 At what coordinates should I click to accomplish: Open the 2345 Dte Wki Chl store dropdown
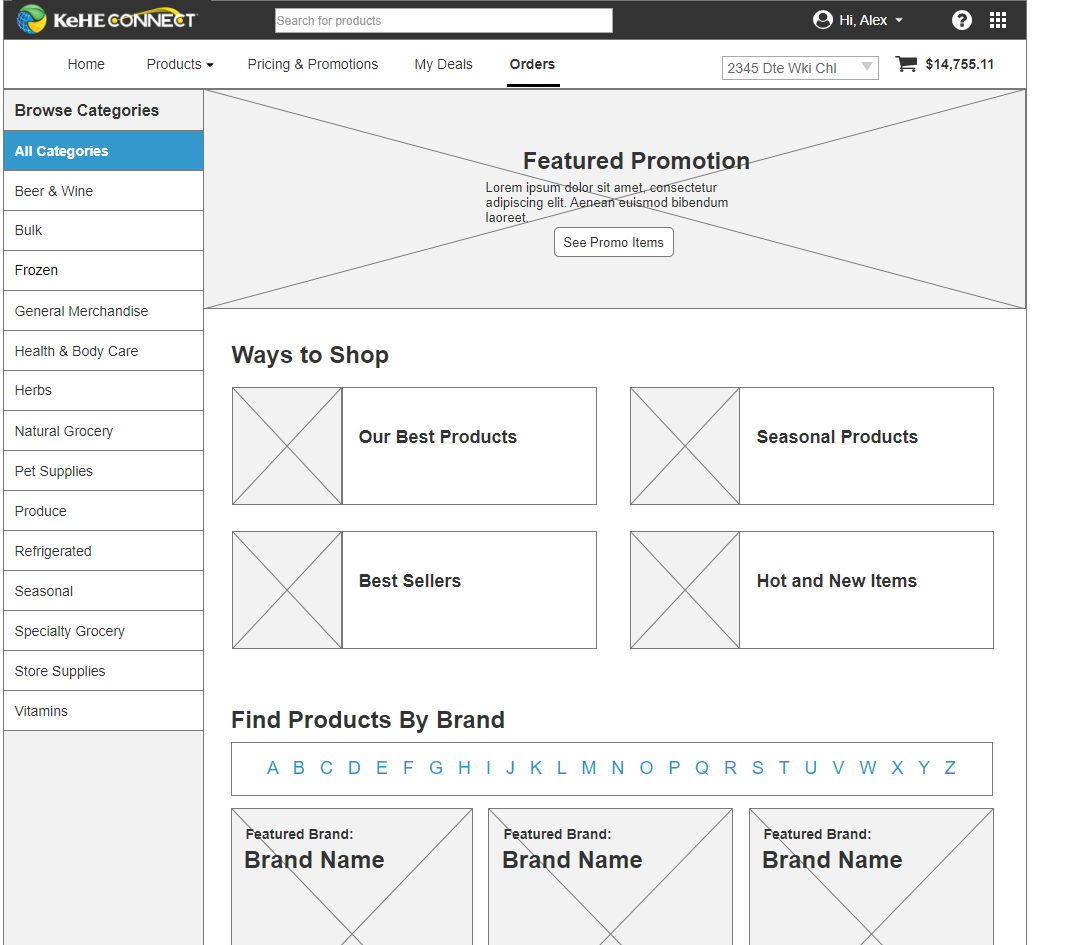(800, 68)
